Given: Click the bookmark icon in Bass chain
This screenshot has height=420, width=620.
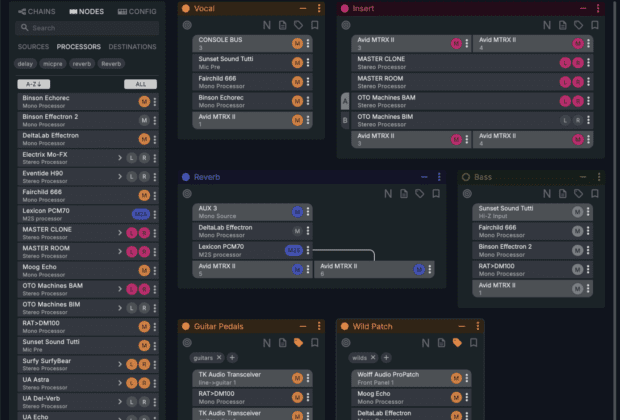Looking at the screenshot, I should (595, 194).
